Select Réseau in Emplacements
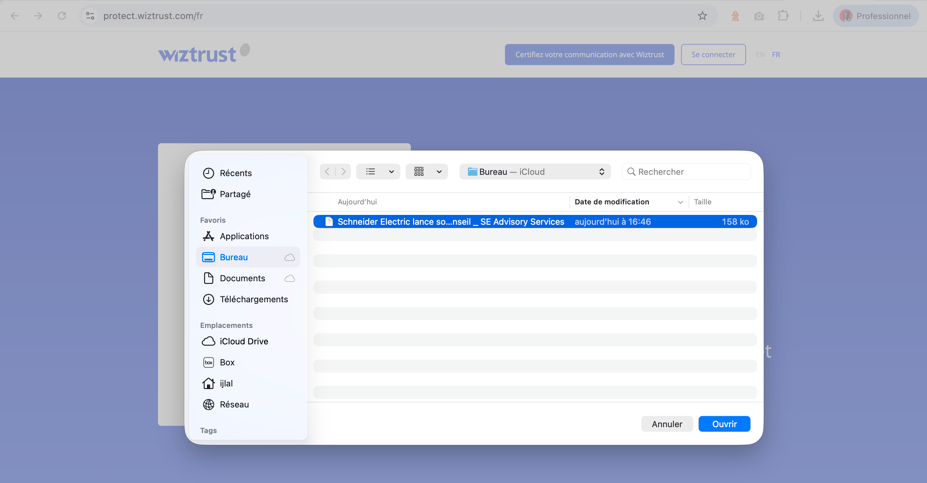The height and width of the screenshot is (483, 927). click(226, 404)
